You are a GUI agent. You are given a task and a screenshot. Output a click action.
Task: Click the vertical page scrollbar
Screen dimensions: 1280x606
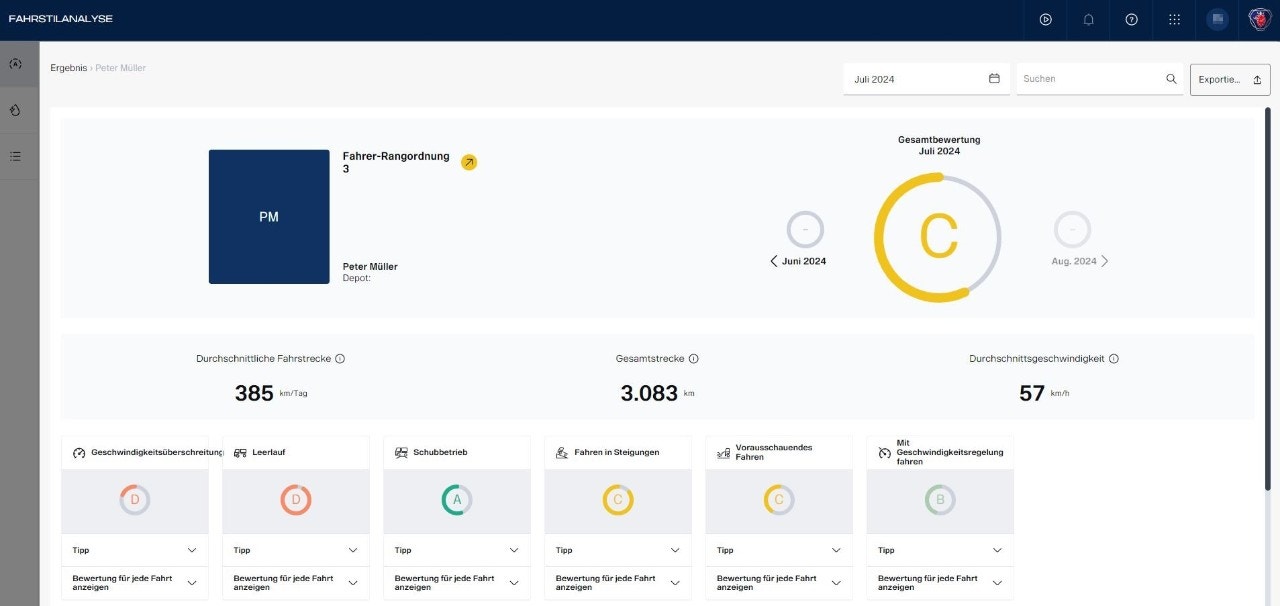(1268, 300)
